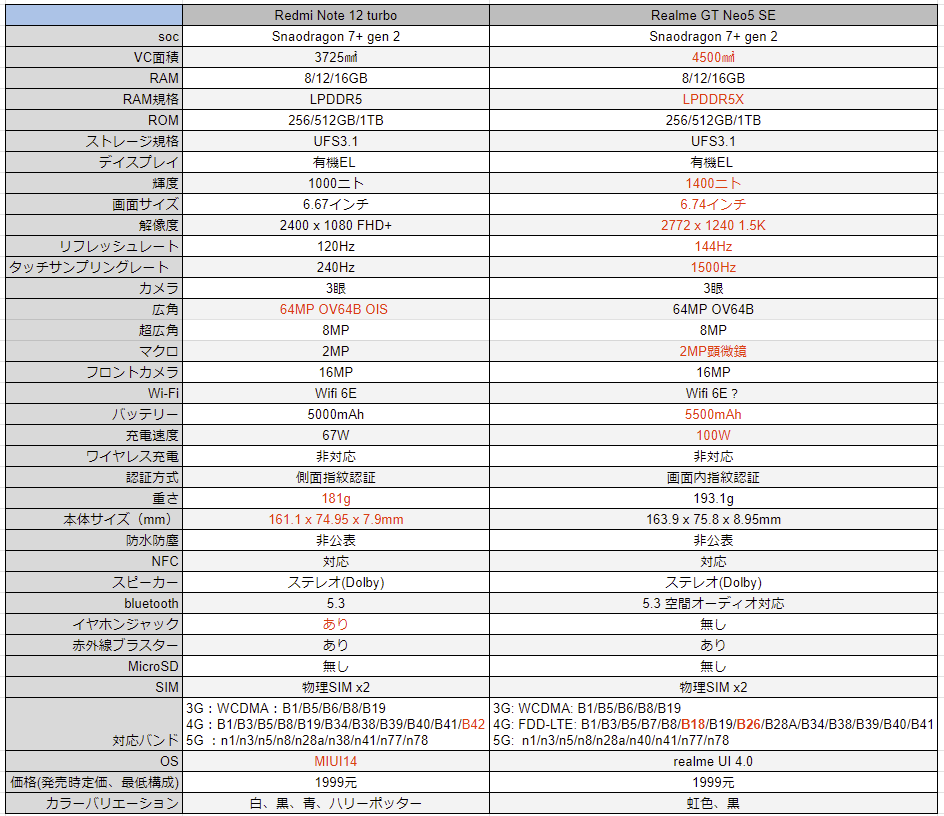Click the 'ストレージ規格' row label
Image resolution: width=944 pixels, height=816 pixels.
point(94,141)
